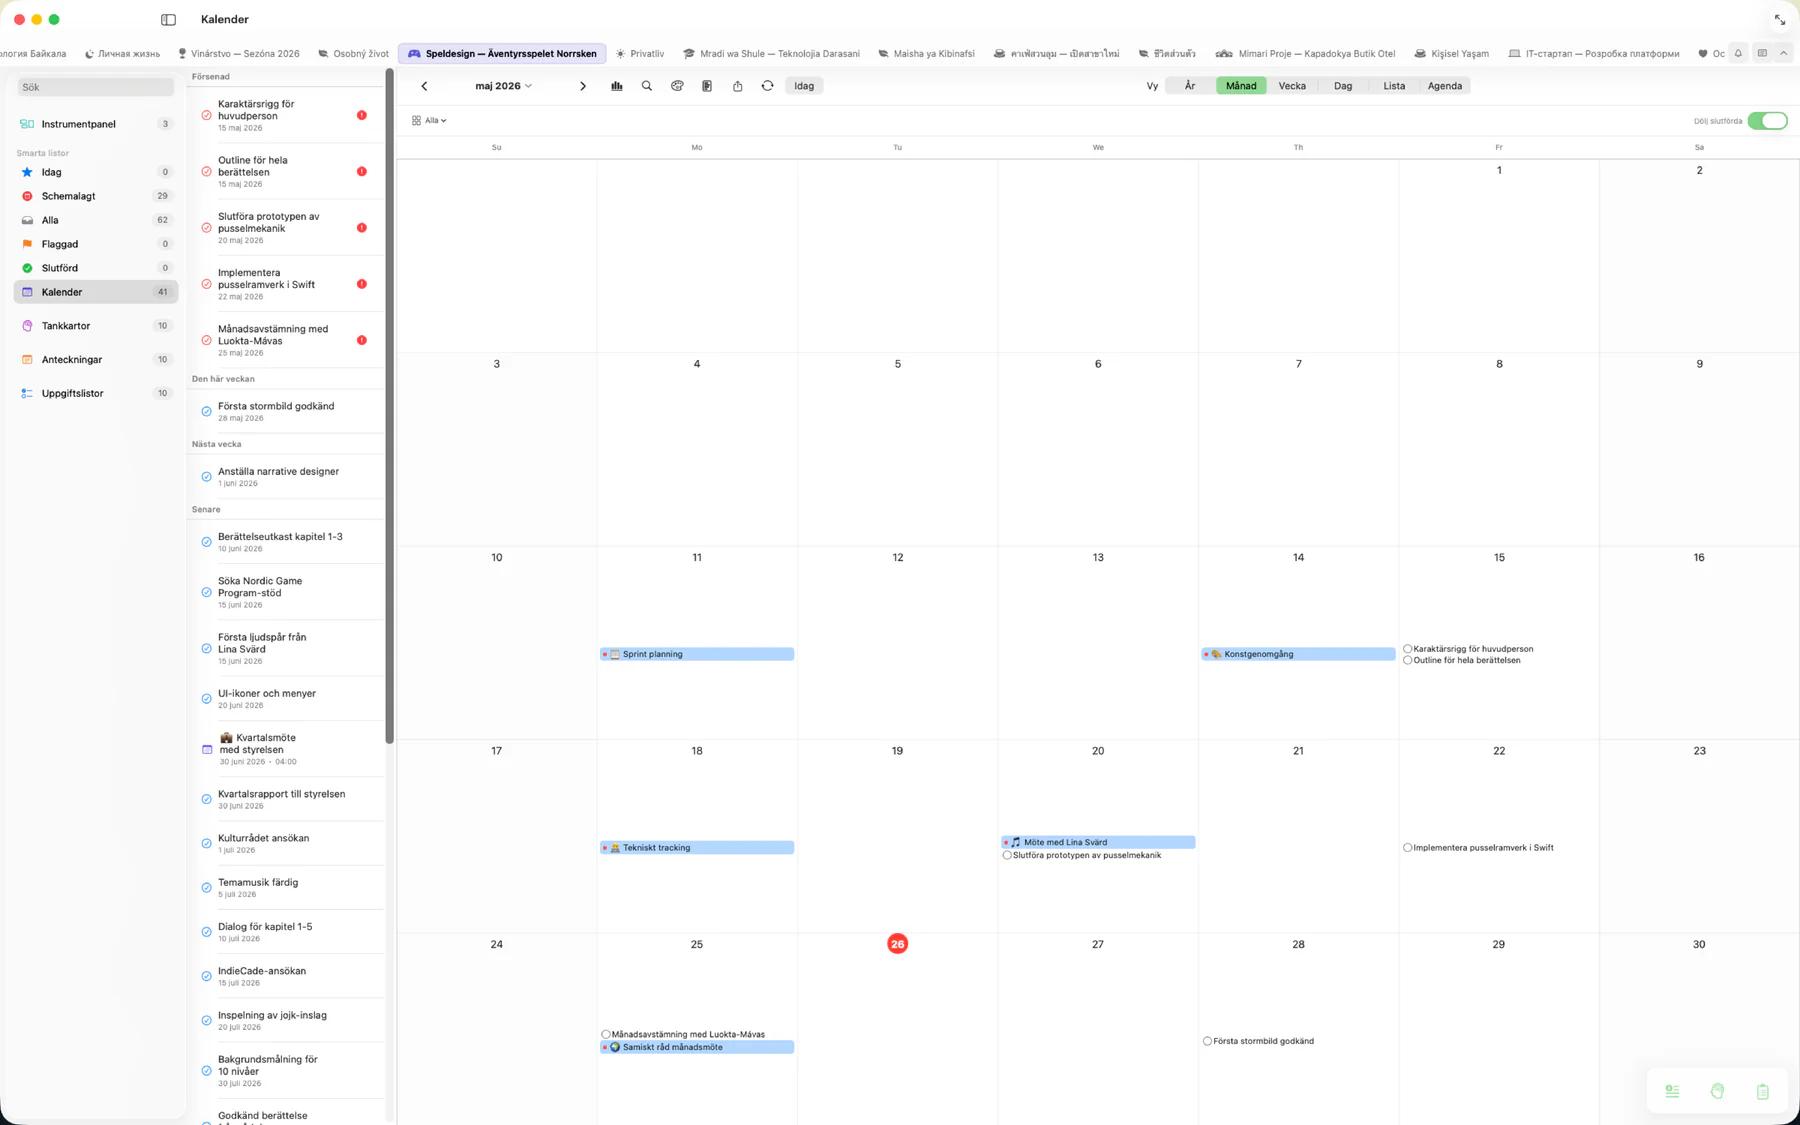
Task: Mark Månadsavstämning med Luokta-Mávas done in calendar
Action: pos(606,1034)
